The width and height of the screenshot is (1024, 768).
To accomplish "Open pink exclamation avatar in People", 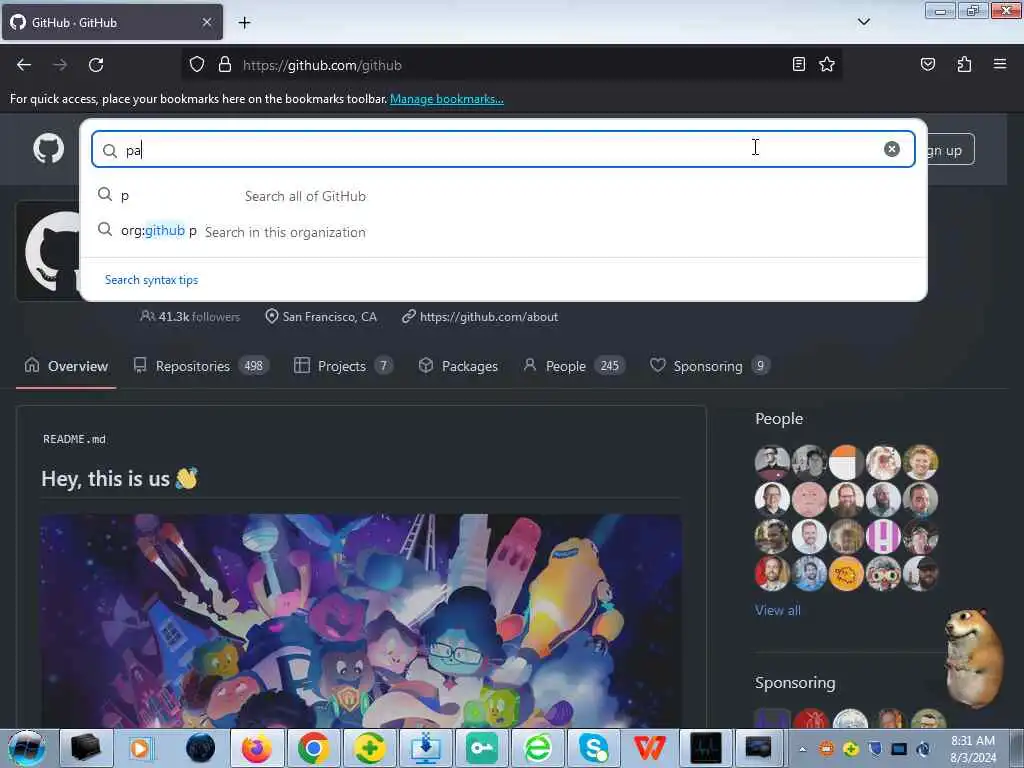I will (x=883, y=537).
